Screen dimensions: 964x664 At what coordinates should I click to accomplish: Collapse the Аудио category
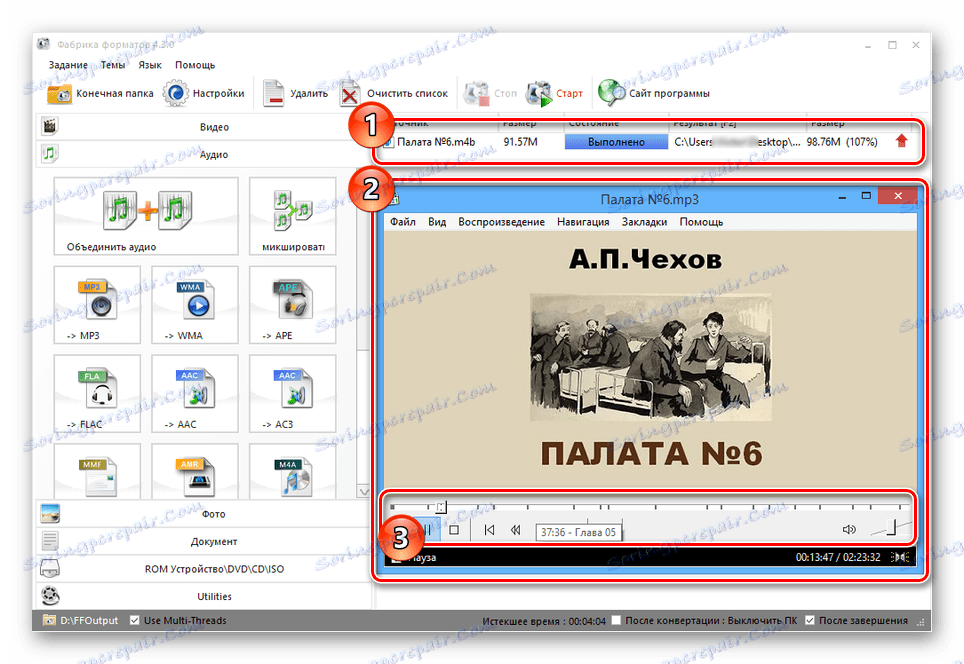204,154
